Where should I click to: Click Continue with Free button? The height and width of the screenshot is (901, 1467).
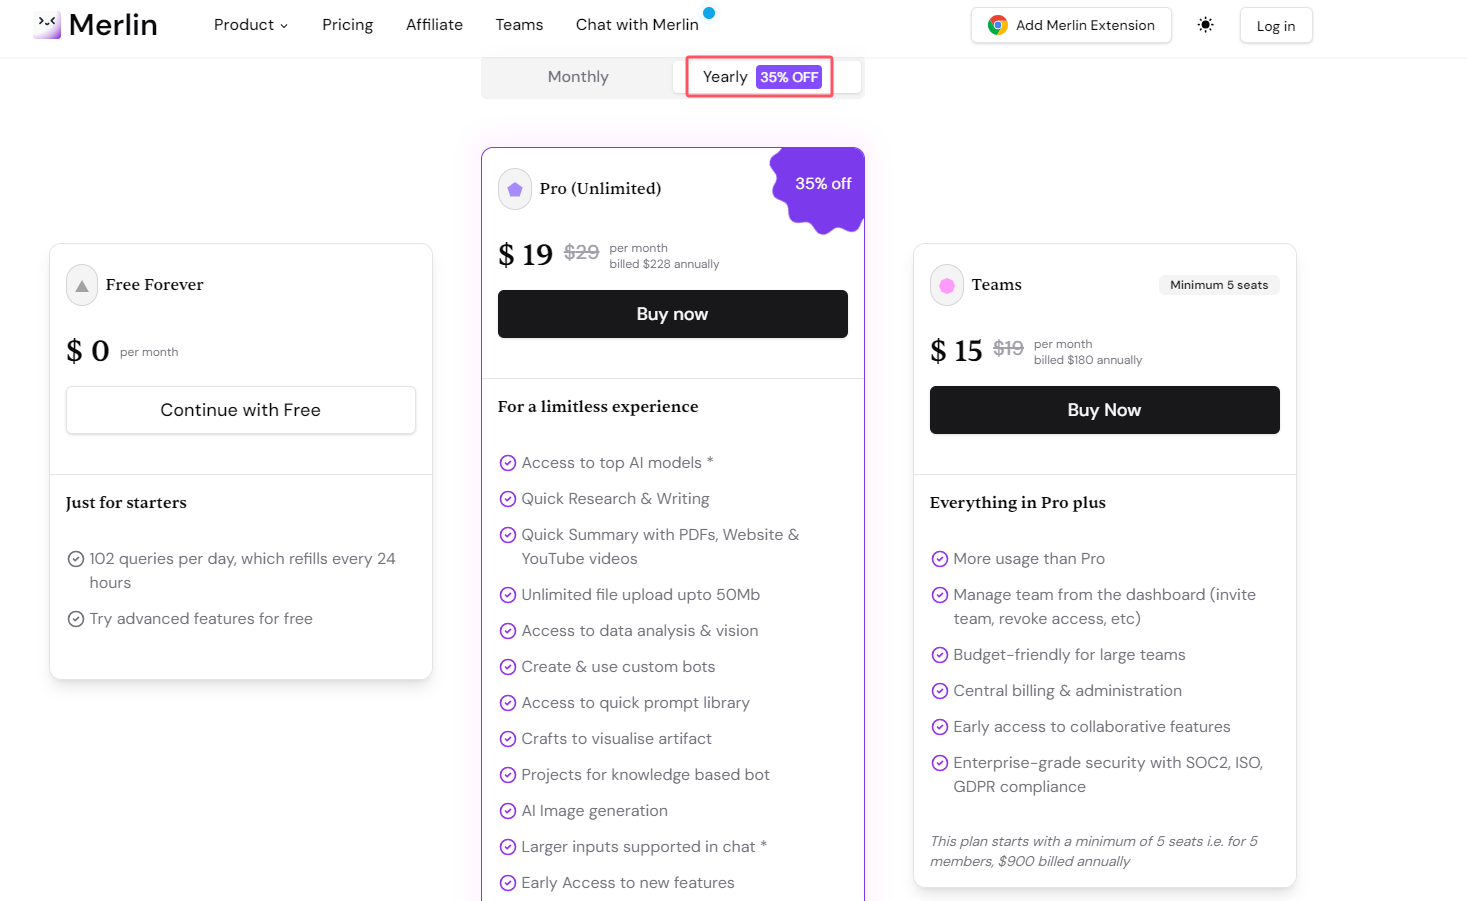pyautogui.click(x=241, y=410)
